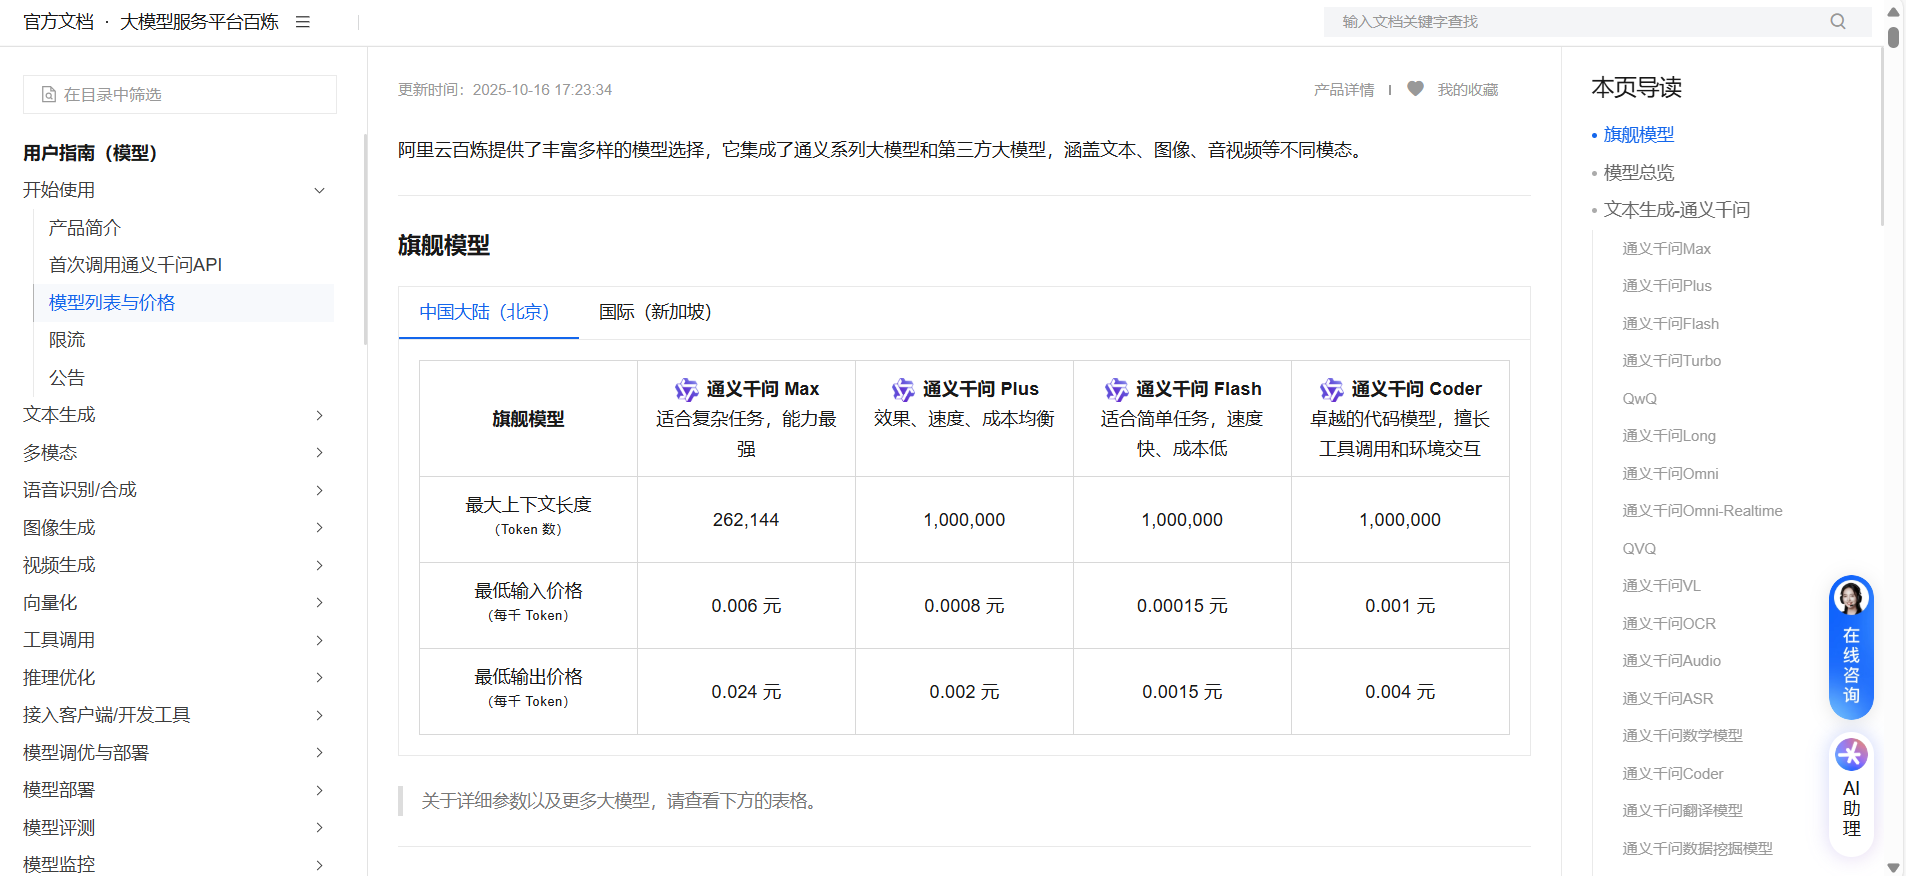
Task: Click the 输入文档关键字查找 search box
Action: [1580, 22]
